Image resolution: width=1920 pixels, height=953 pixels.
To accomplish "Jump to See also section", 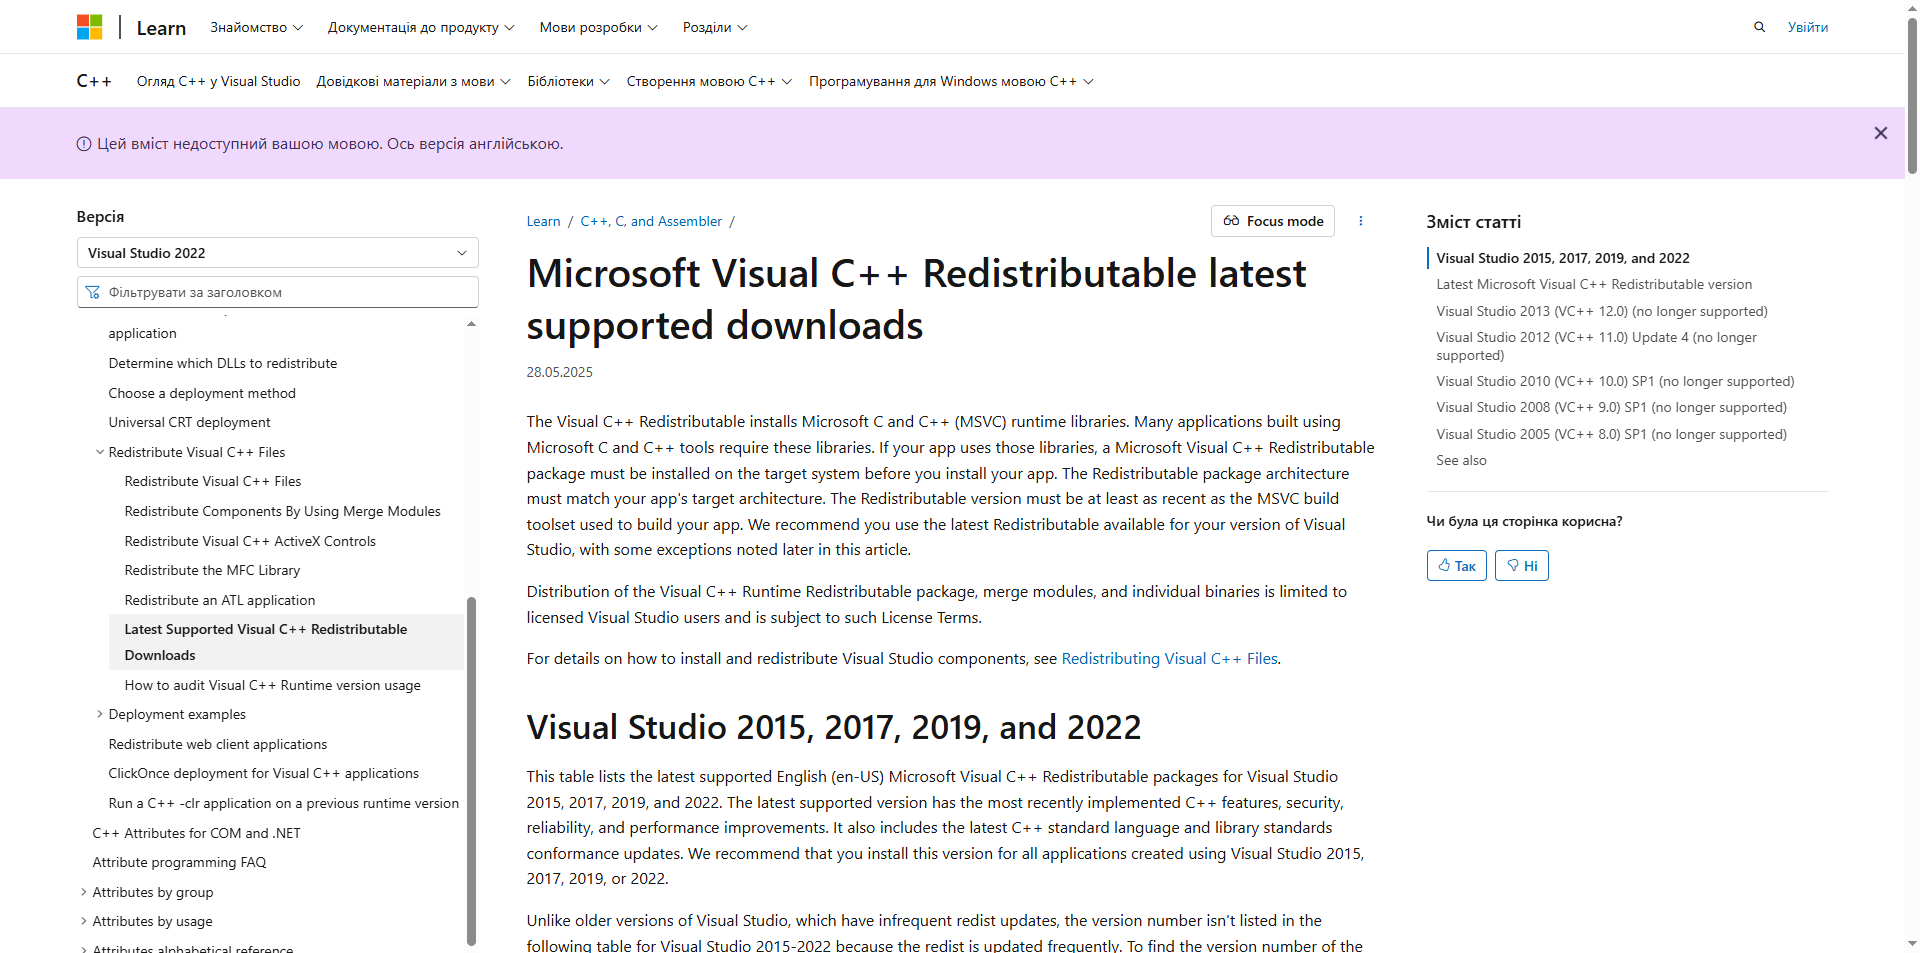I will (x=1461, y=460).
